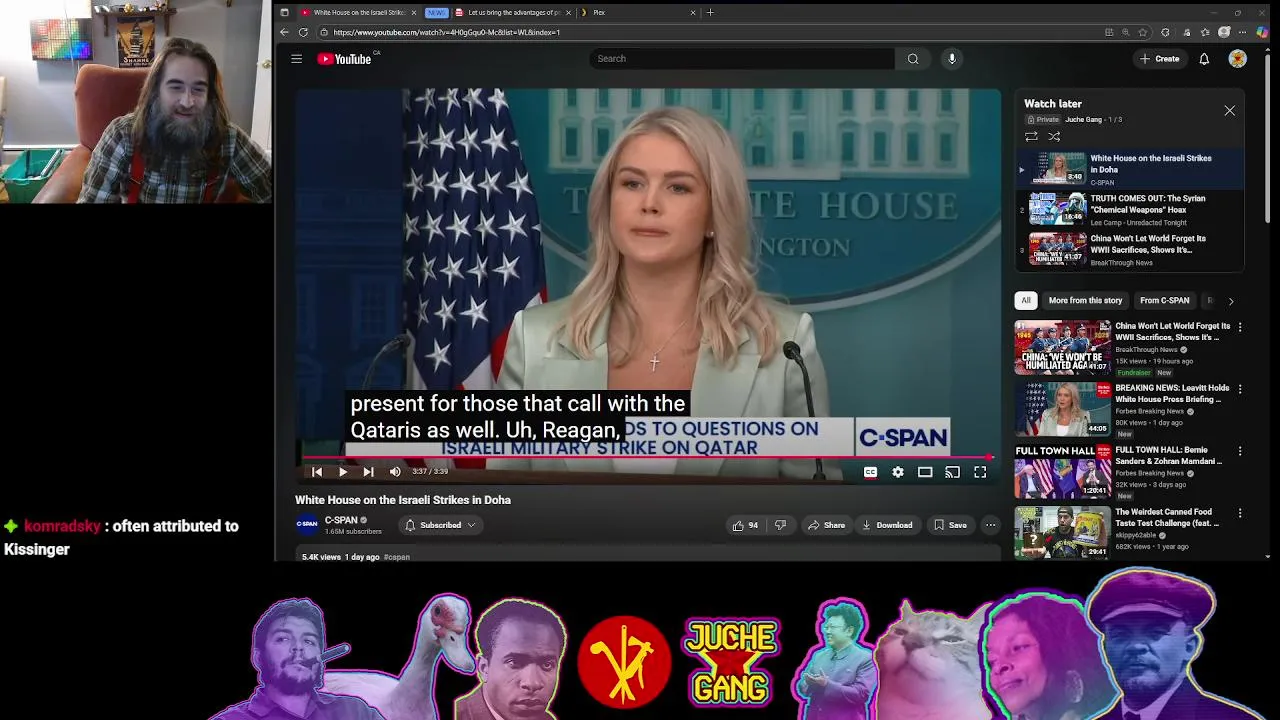Dislike the video with thumbs down
The image size is (1280, 720).
(781, 525)
